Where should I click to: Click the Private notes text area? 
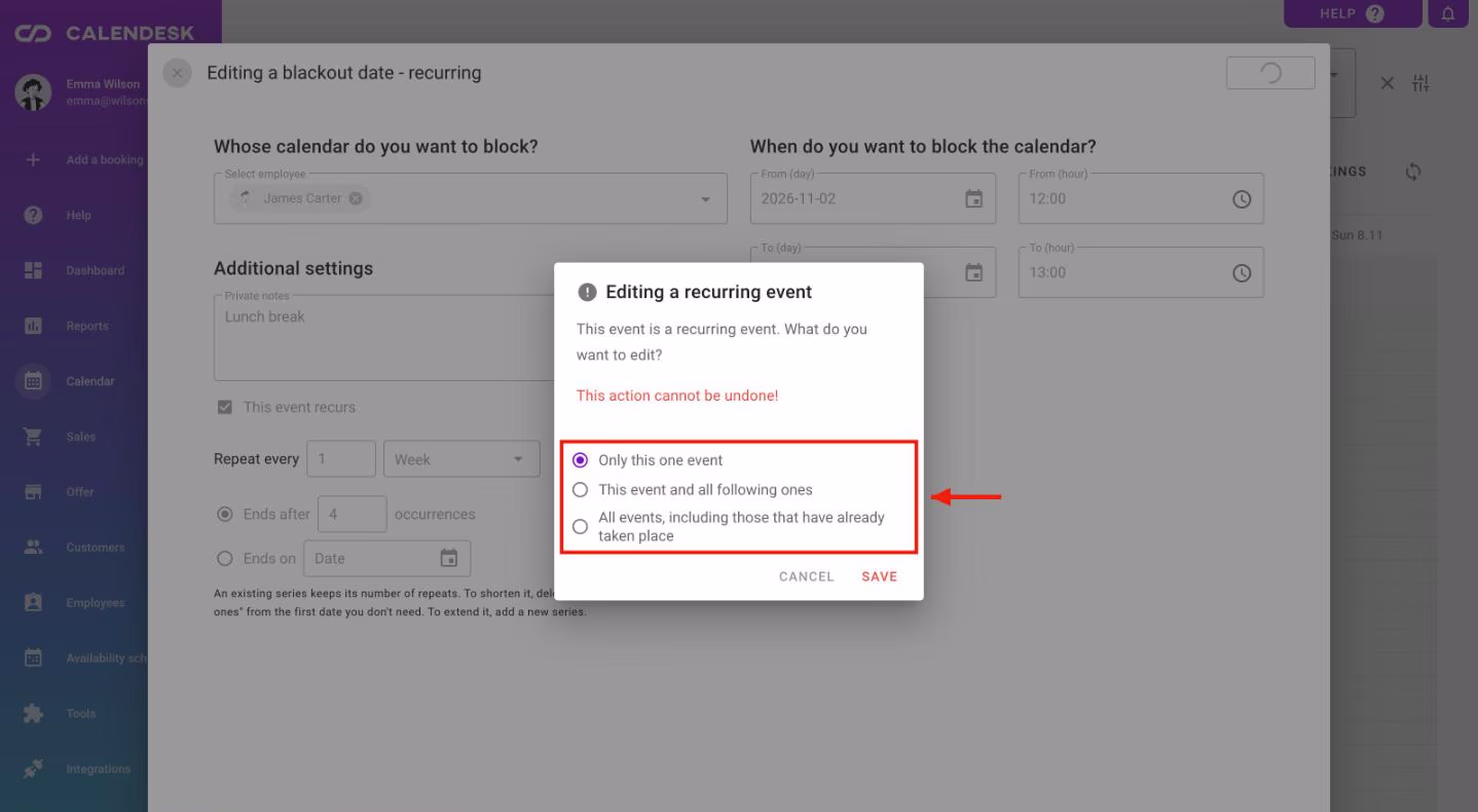pyautogui.click(x=385, y=338)
